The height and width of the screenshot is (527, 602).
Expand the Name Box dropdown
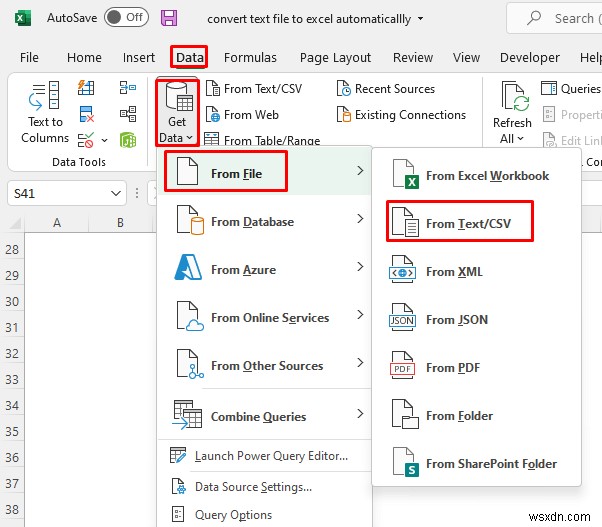(x=116, y=193)
